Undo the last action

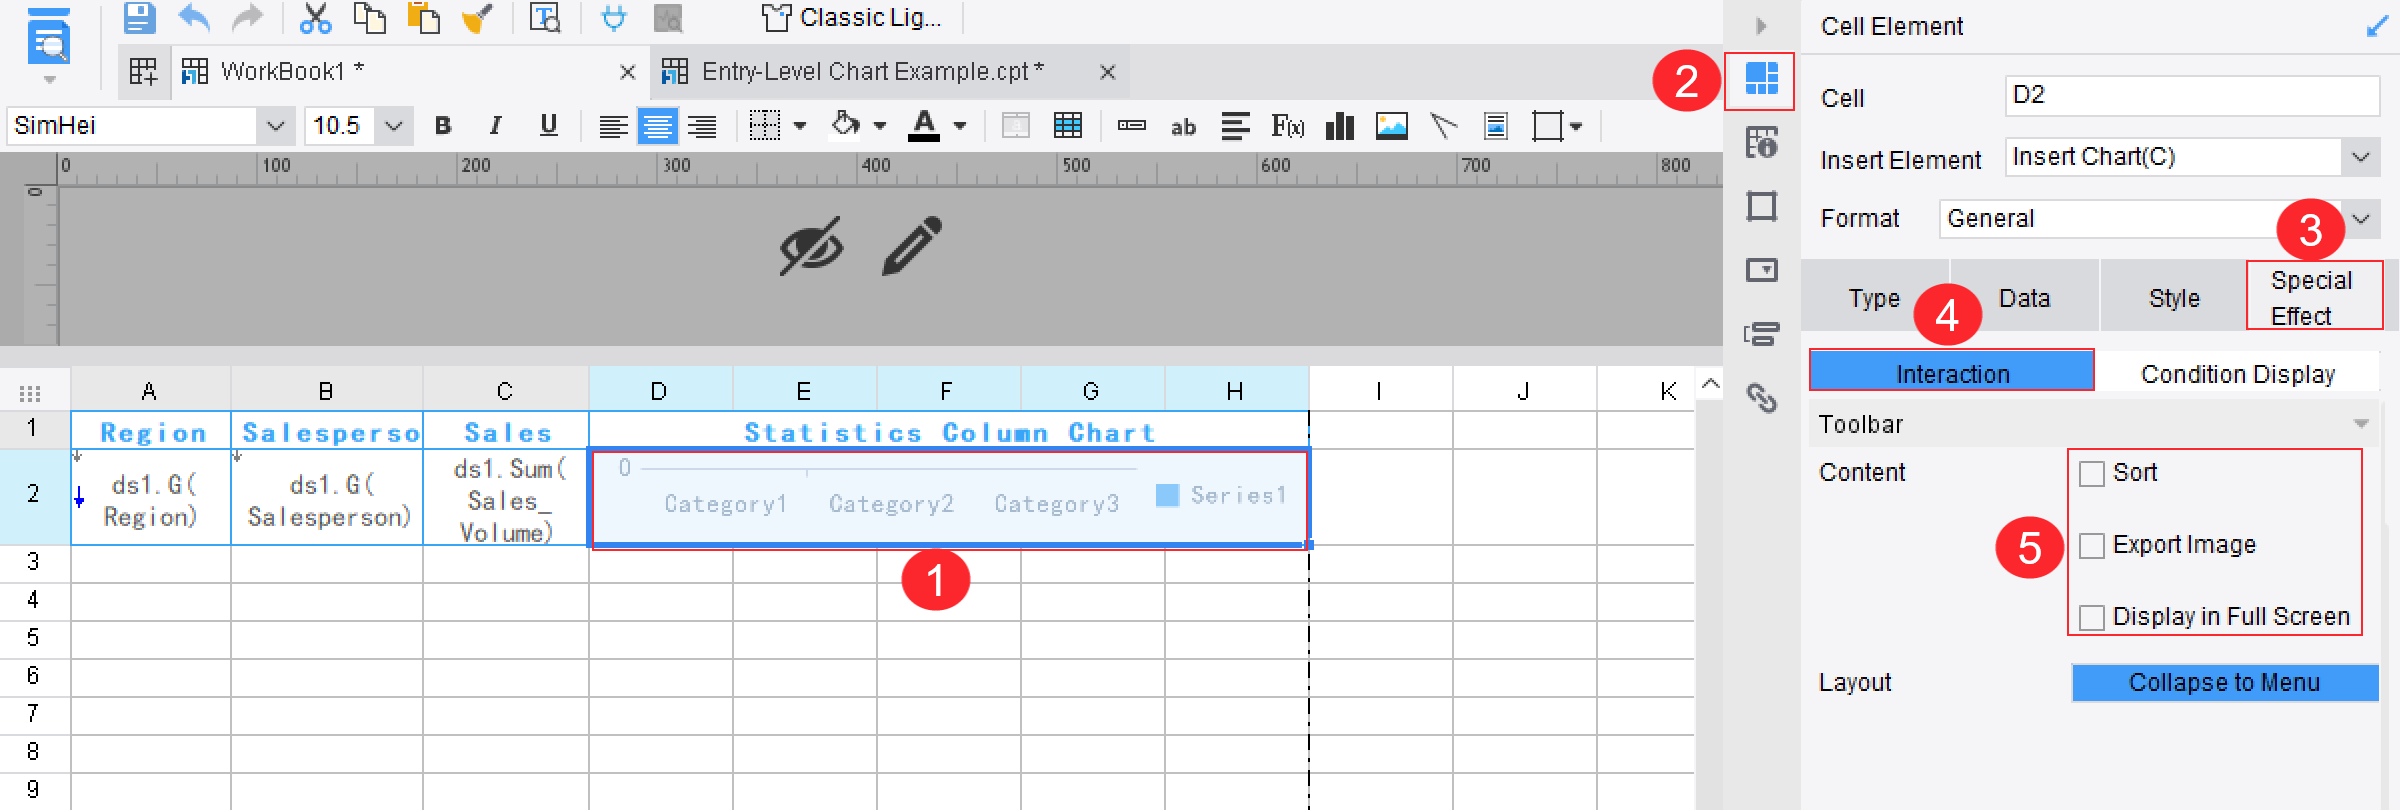(194, 18)
